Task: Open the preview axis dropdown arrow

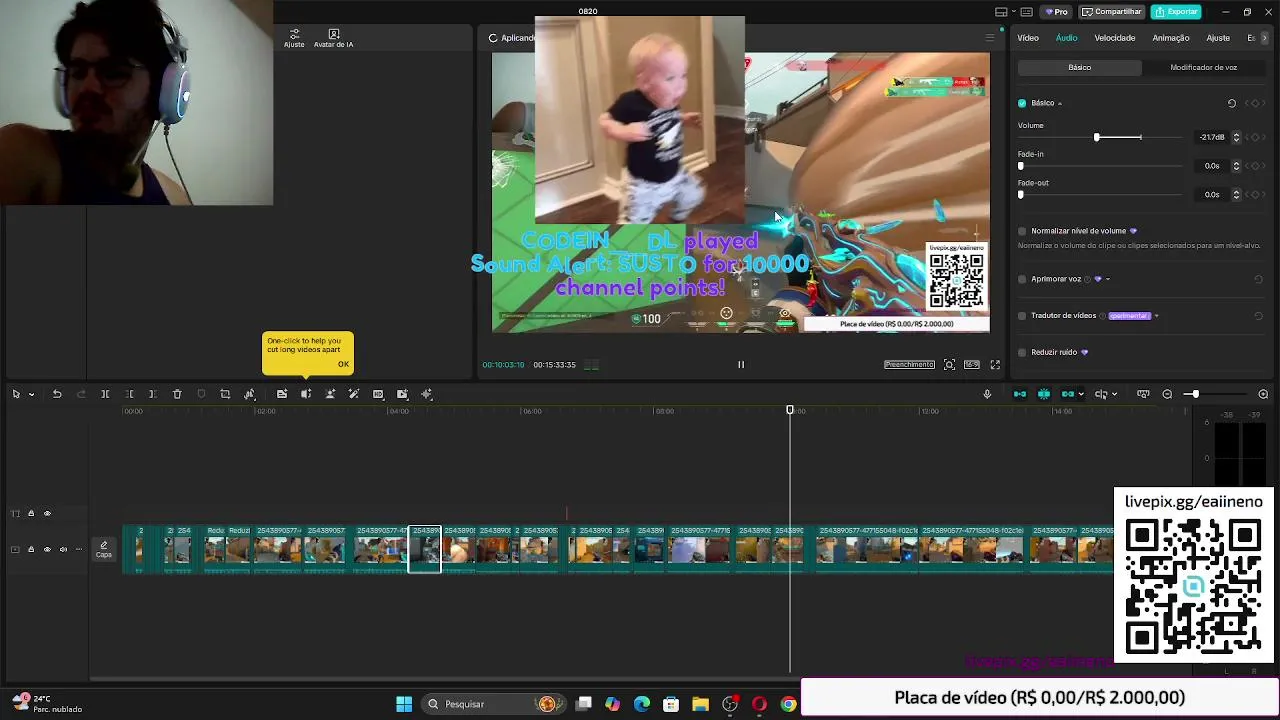Action: coord(1114,394)
